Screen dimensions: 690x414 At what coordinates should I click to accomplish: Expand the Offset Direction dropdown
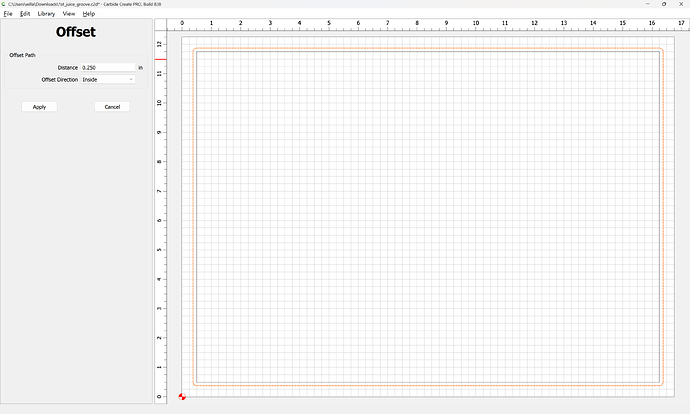(x=107, y=79)
